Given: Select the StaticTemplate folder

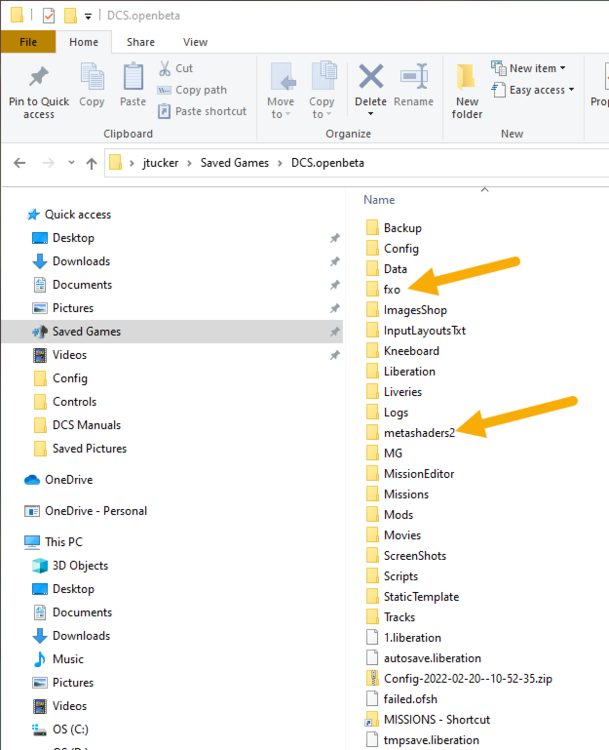Looking at the screenshot, I should (421, 597).
